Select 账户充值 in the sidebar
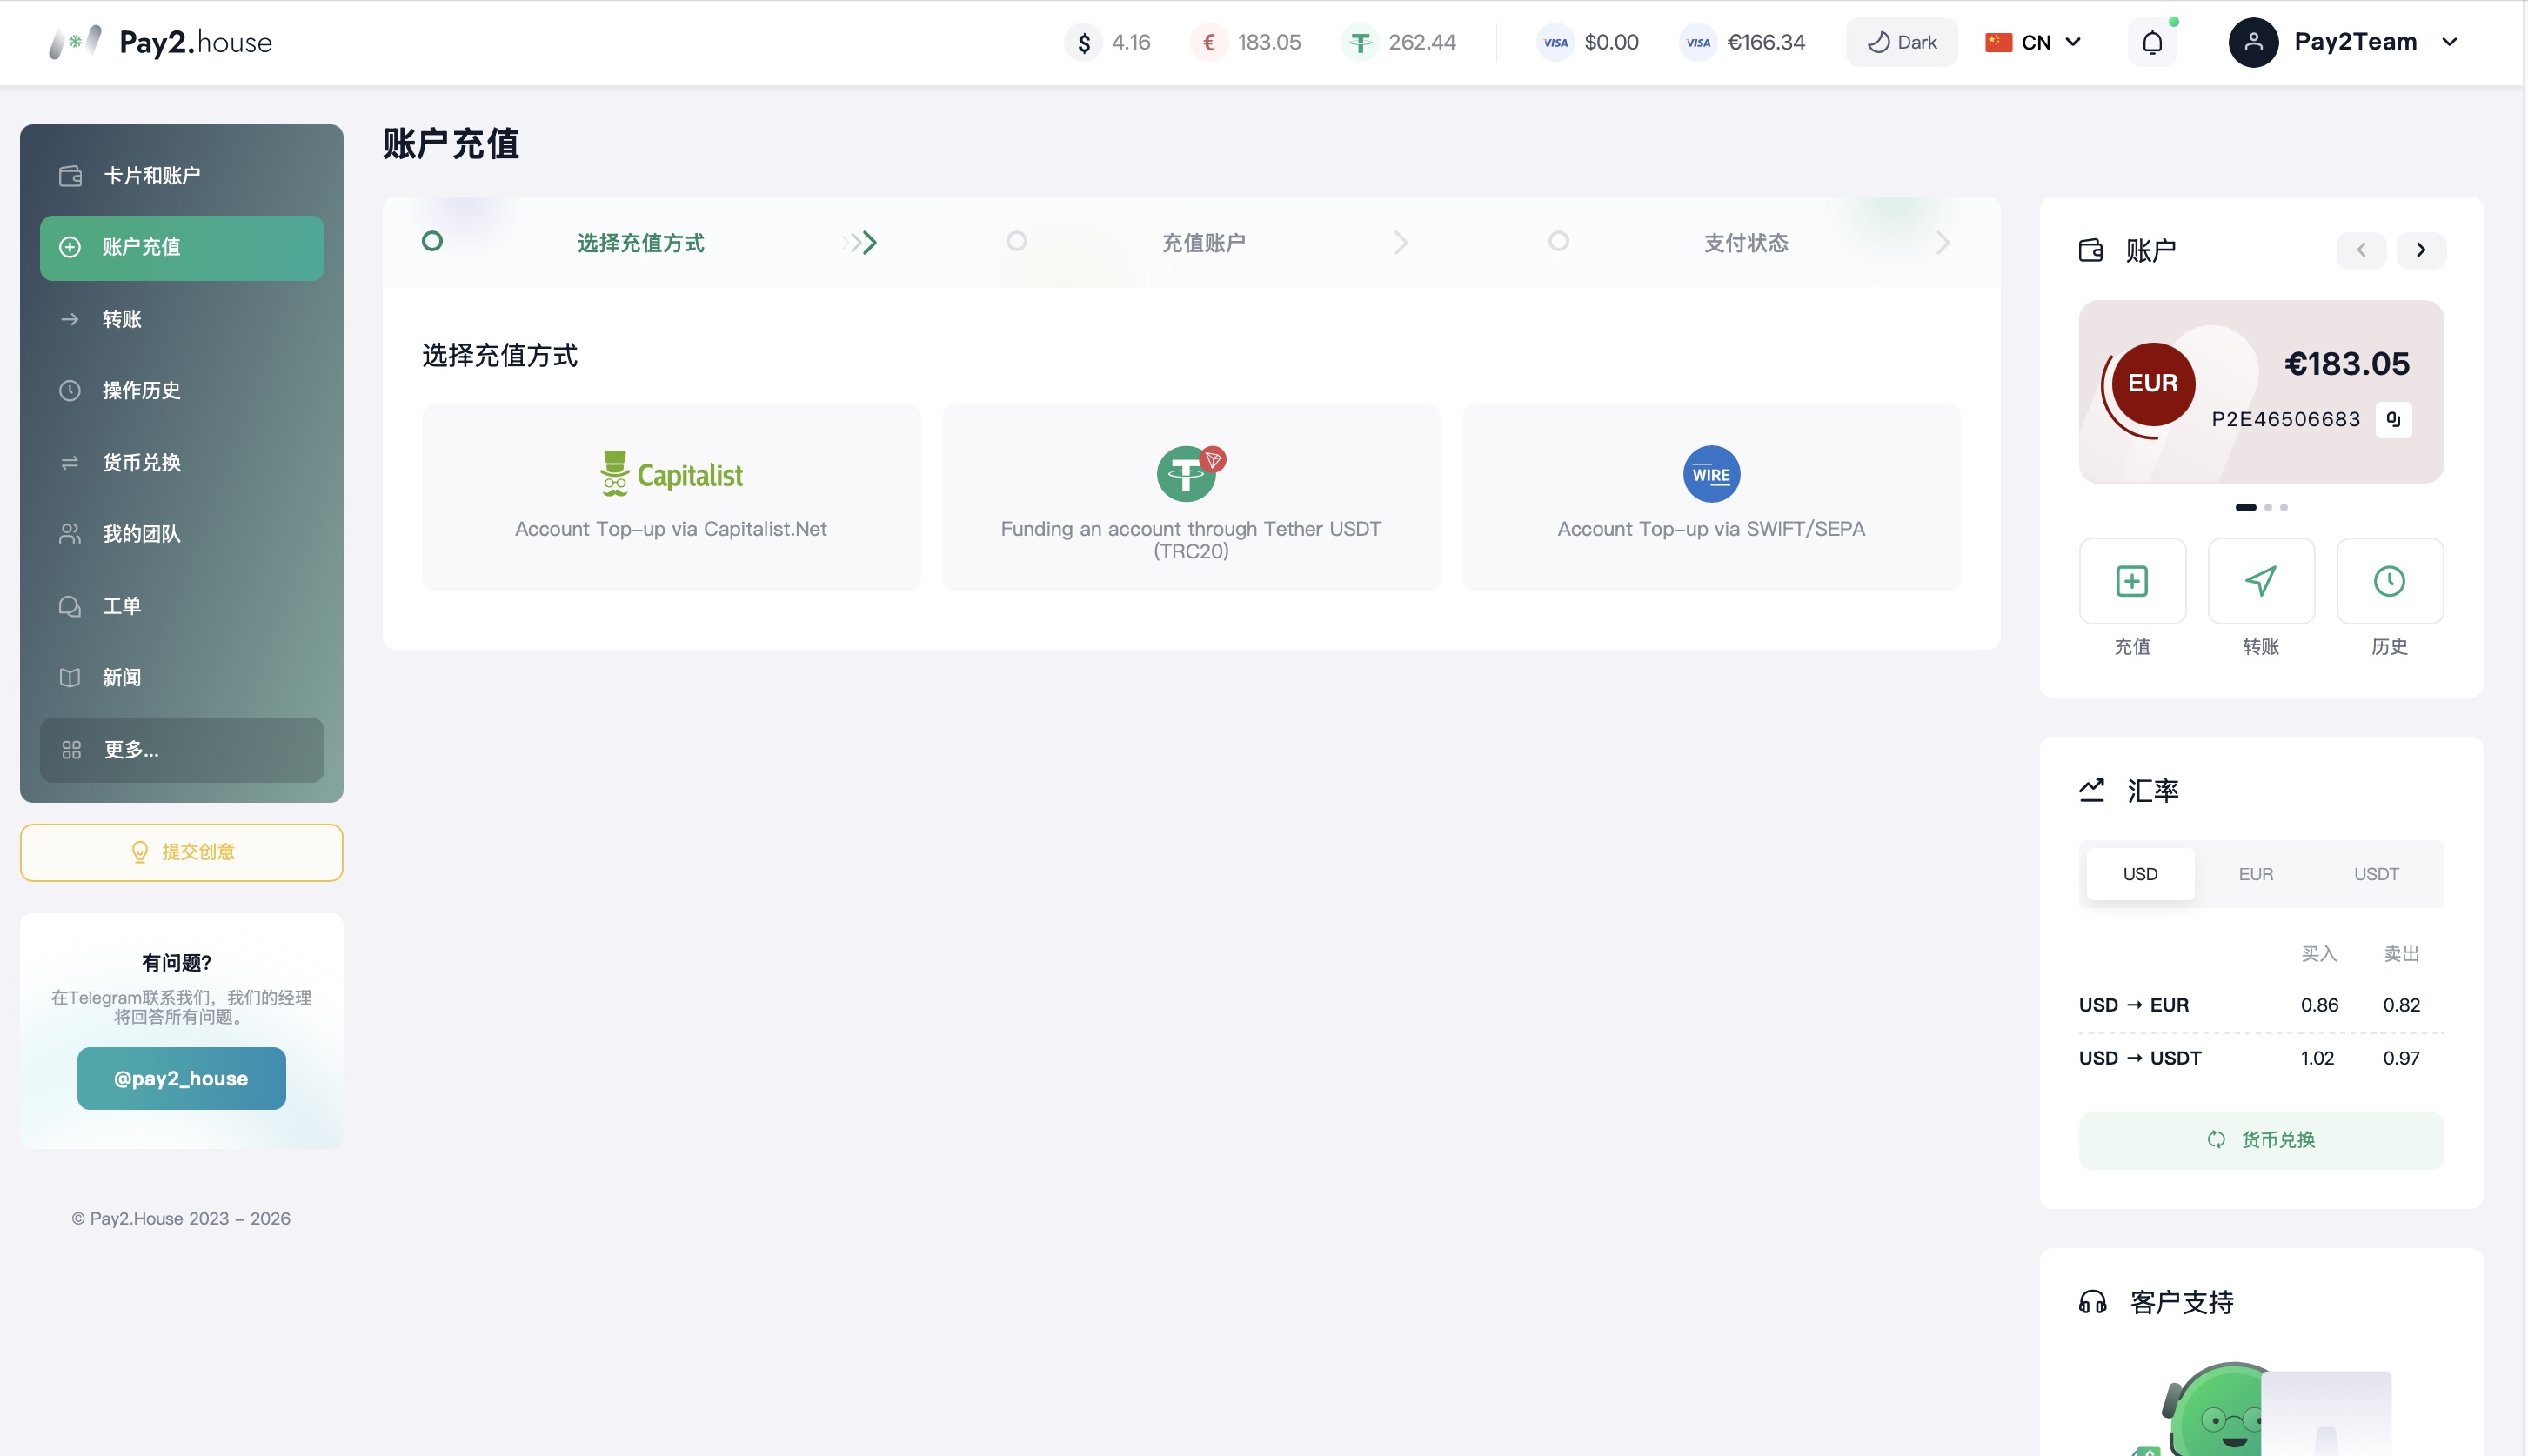 click(x=182, y=248)
